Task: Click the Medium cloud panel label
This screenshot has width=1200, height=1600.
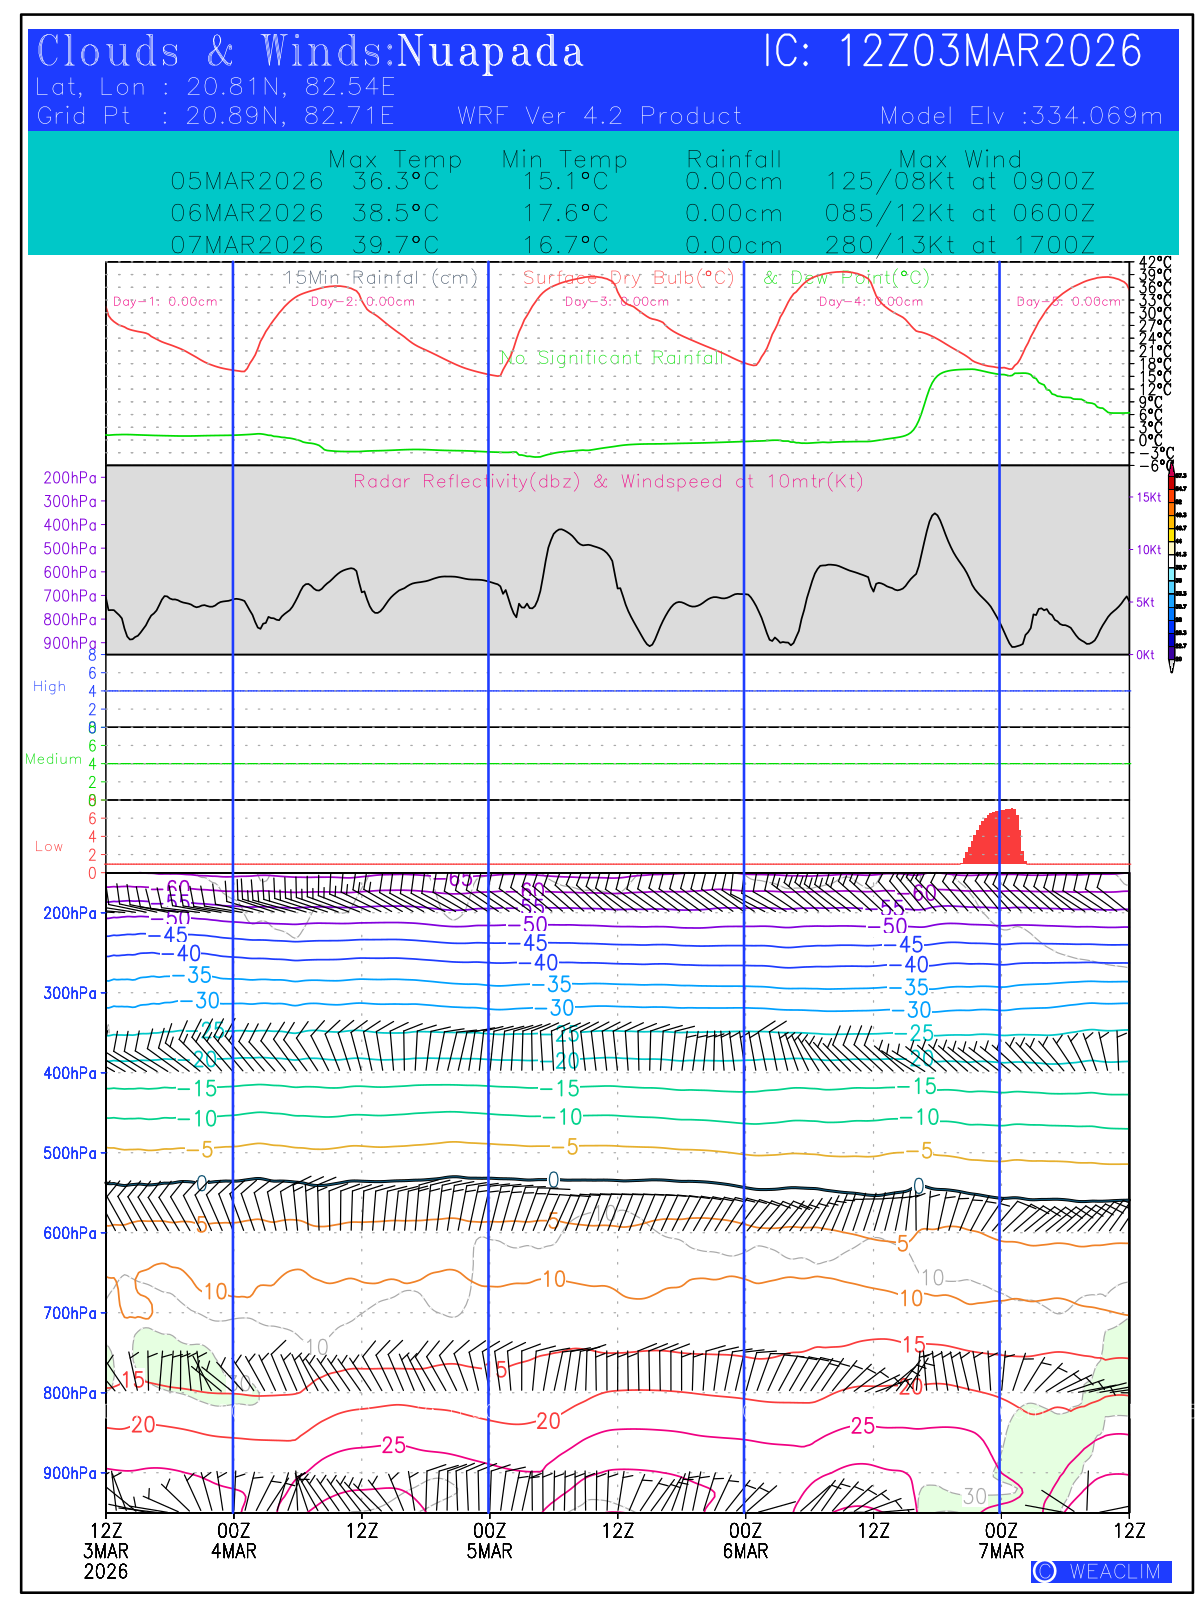Action: point(53,759)
